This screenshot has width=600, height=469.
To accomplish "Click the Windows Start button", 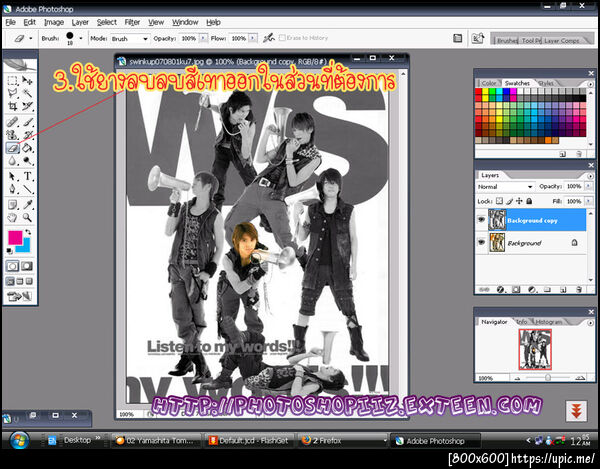I will tap(19, 440).
